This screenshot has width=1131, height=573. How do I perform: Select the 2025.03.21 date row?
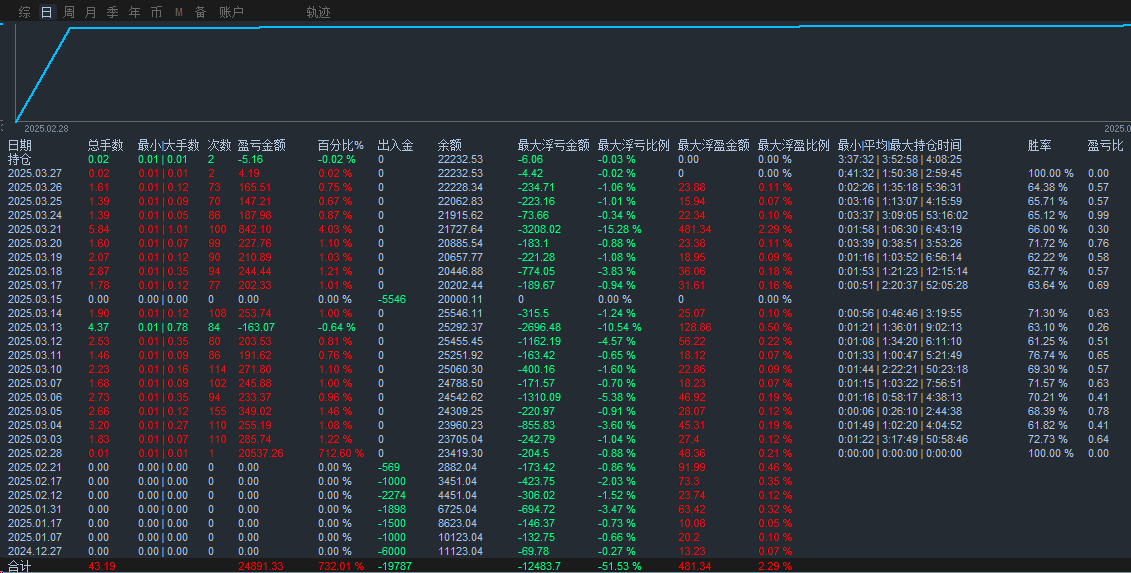pyautogui.click(x=35, y=229)
